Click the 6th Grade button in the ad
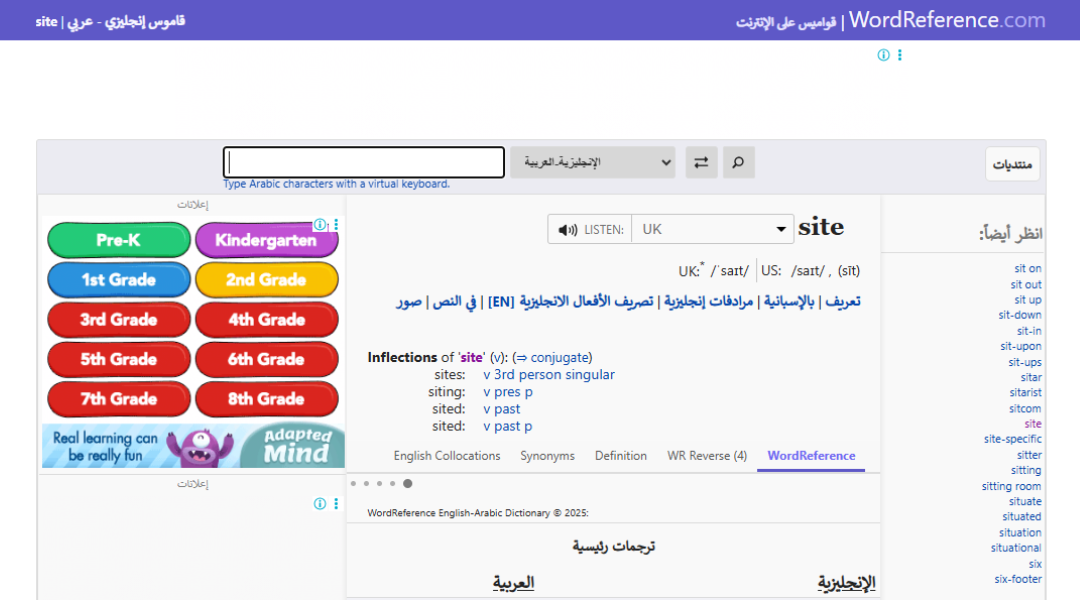Image resolution: width=1080 pixels, height=600 pixels. coord(267,359)
